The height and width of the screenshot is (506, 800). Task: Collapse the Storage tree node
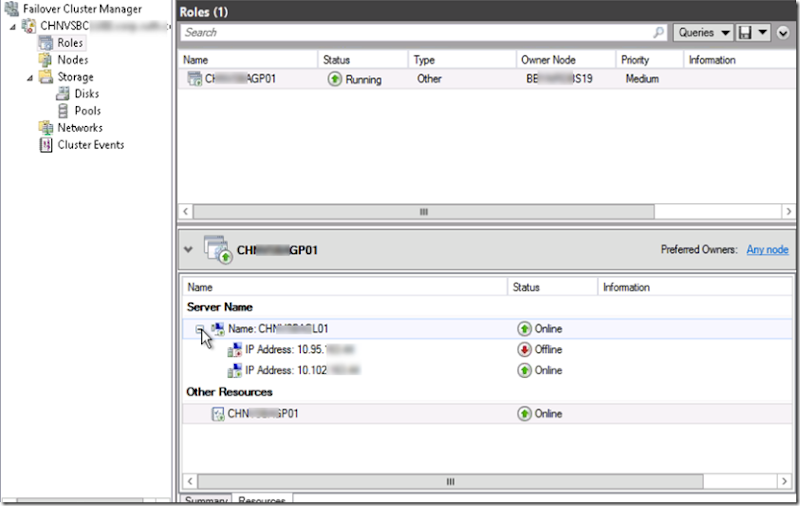point(30,77)
